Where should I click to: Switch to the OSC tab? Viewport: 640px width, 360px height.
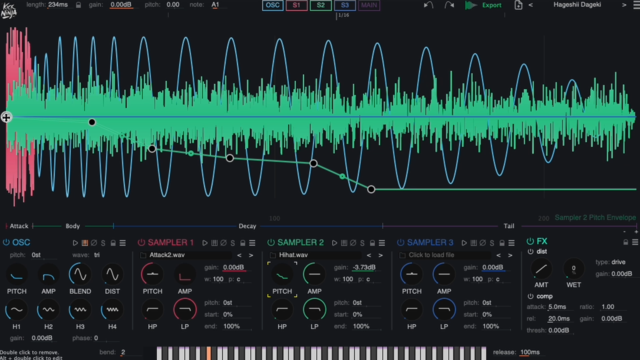click(x=273, y=5)
